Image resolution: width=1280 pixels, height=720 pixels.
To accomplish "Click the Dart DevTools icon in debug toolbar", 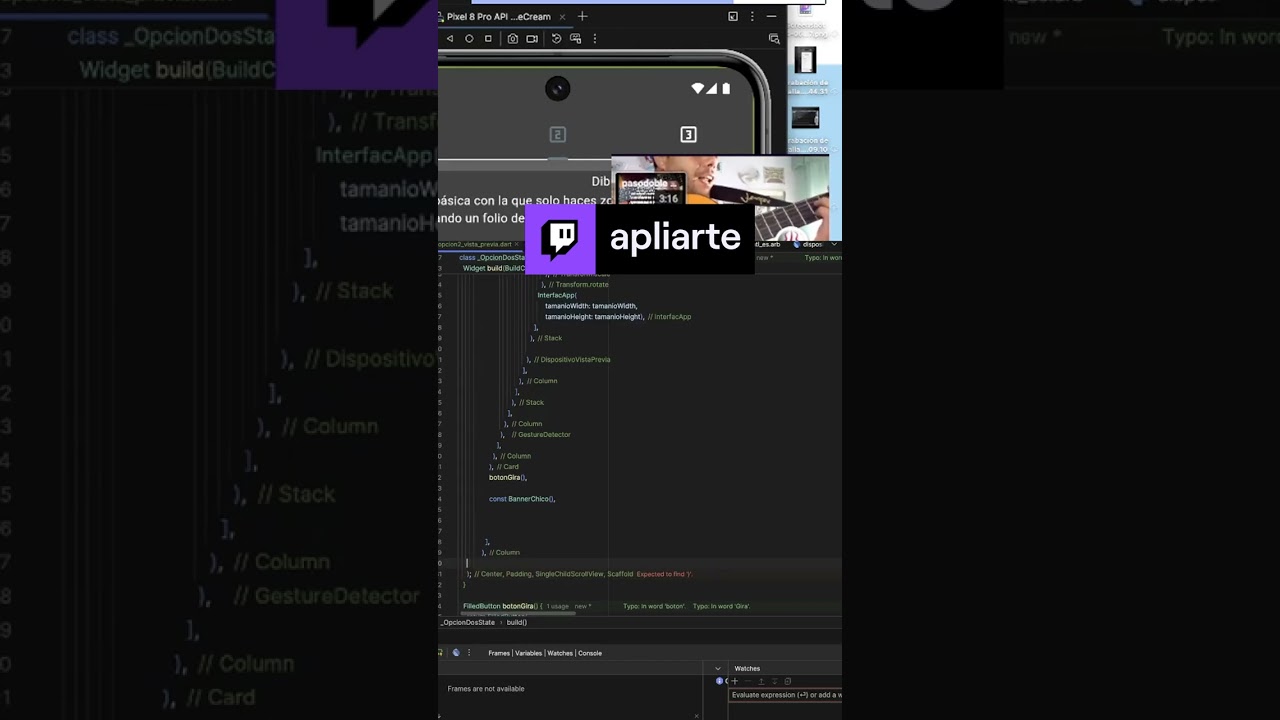I will click(456, 653).
